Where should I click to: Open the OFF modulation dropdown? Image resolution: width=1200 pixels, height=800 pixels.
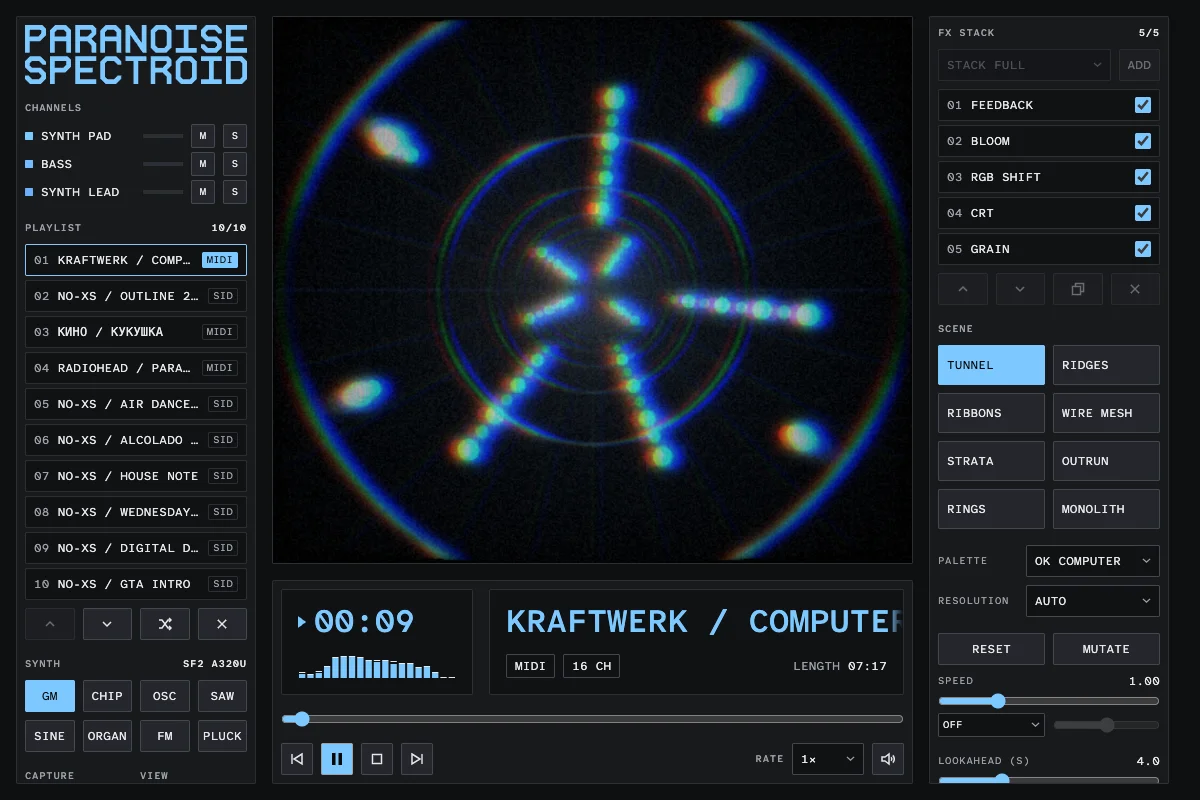coord(991,725)
